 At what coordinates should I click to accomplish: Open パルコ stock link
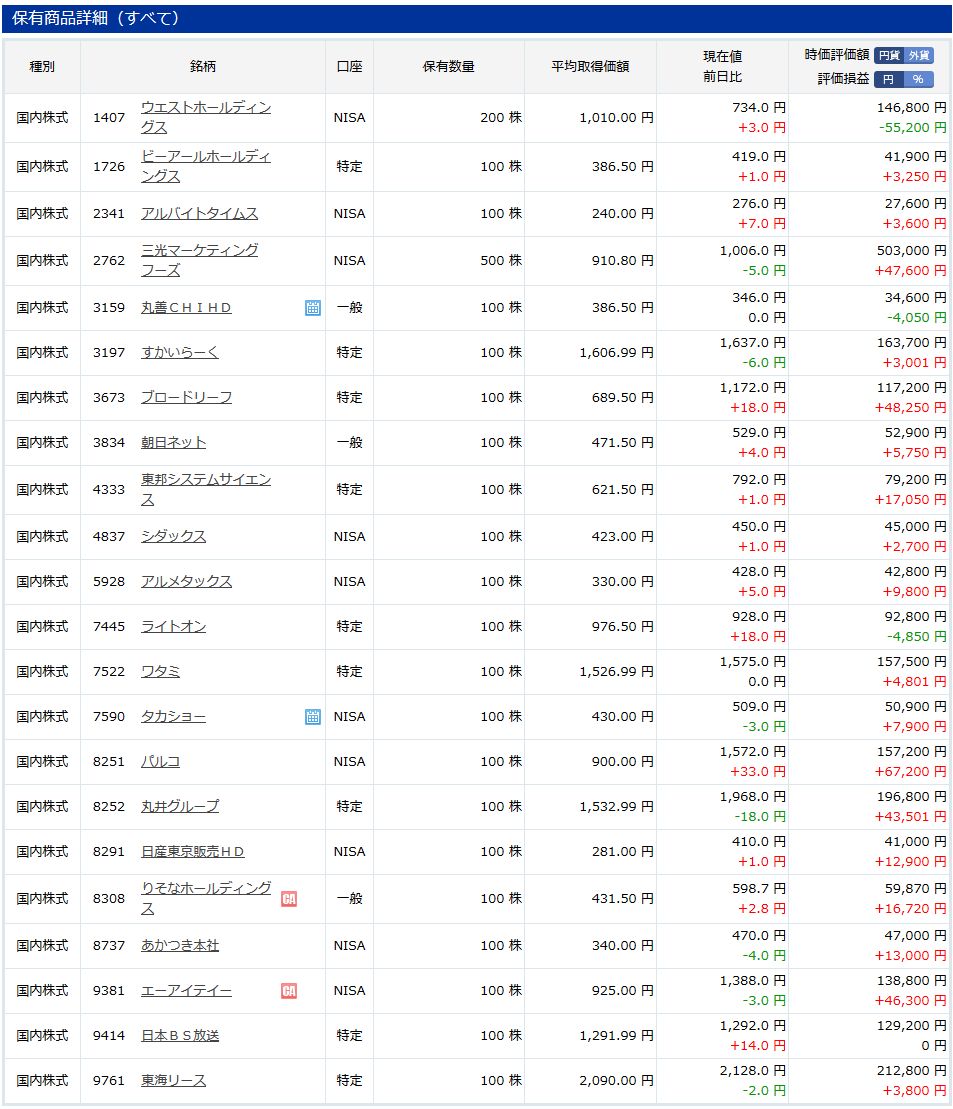[x=161, y=762]
